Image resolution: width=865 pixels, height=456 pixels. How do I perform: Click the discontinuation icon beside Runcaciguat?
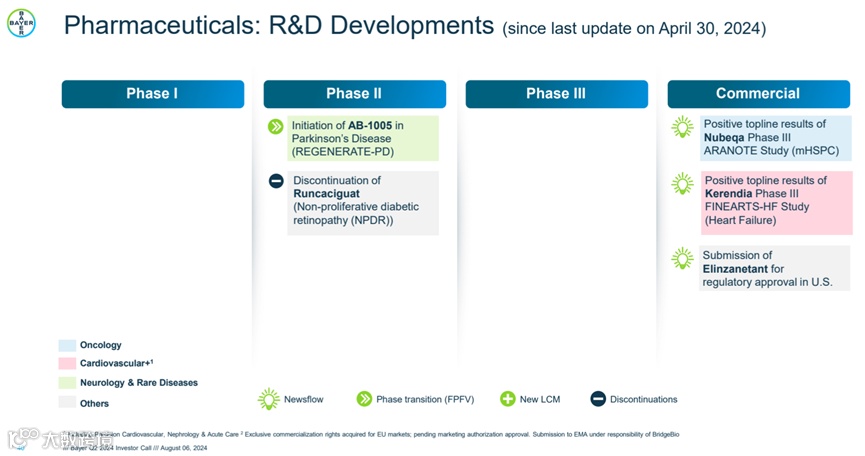(x=276, y=181)
